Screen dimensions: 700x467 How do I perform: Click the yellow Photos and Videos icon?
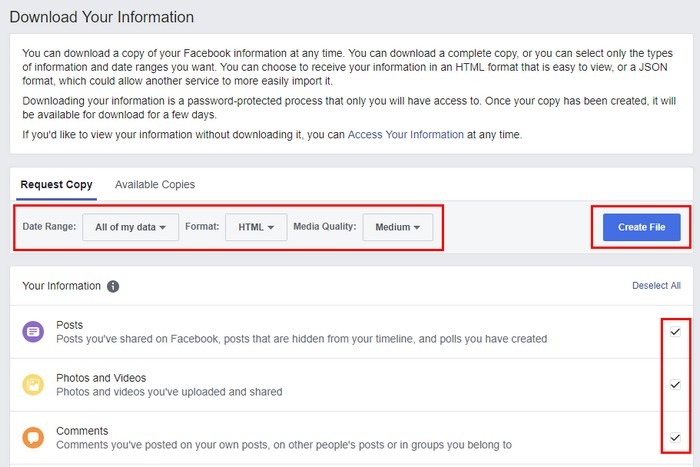pos(33,385)
